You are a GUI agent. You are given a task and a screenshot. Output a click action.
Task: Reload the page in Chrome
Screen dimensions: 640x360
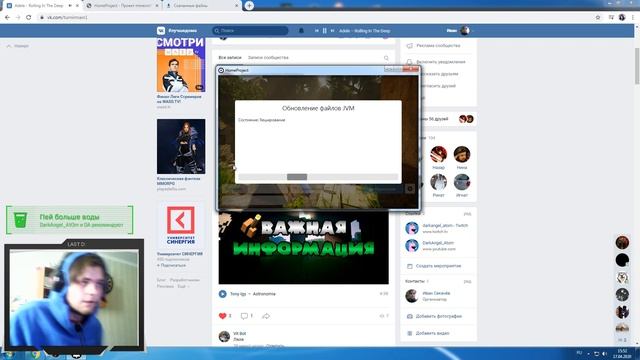pos(29,18)
